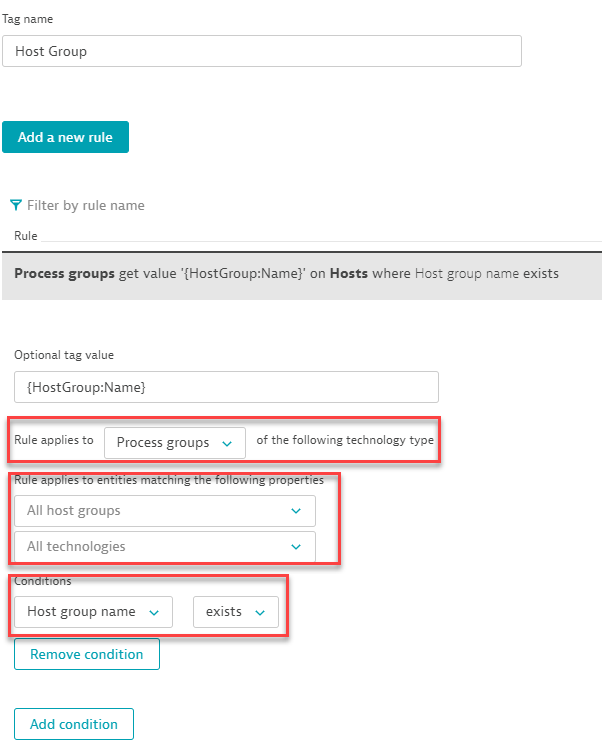The image size is (602, 747).
Task: Click into the Filter by rule name field
Action: (x=86, y=205)
